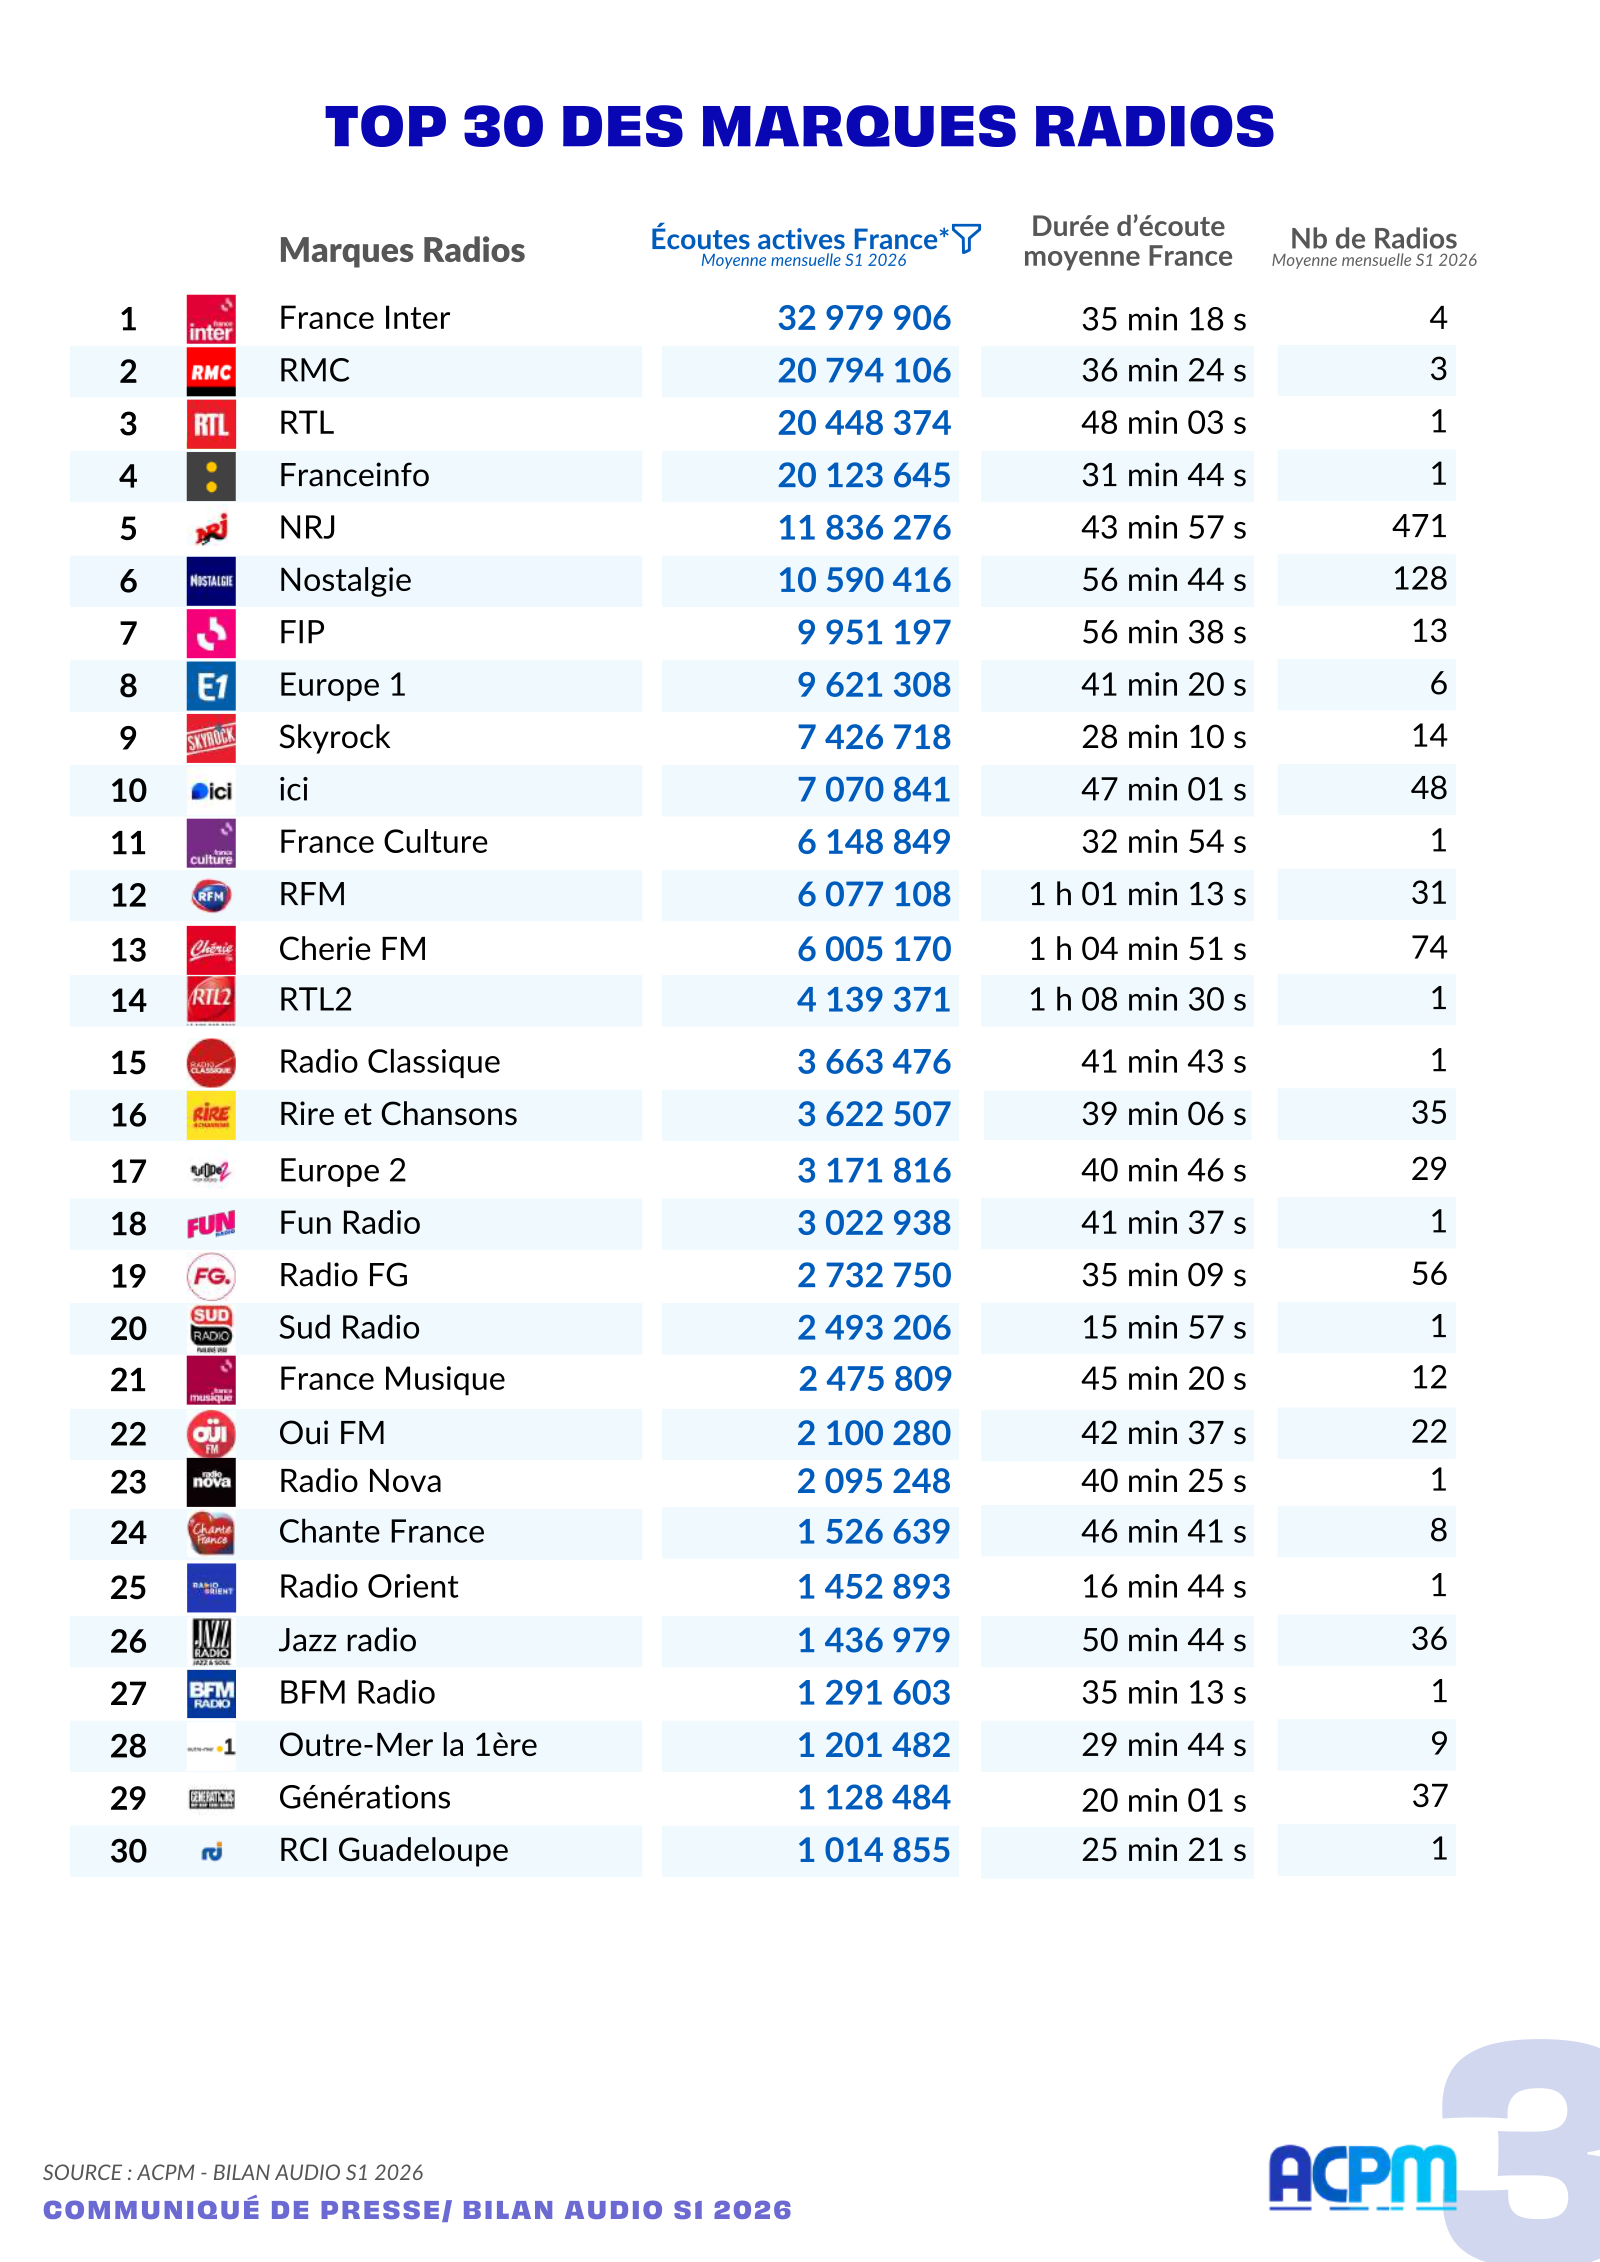Select the BFM Radio logo

211,1693
